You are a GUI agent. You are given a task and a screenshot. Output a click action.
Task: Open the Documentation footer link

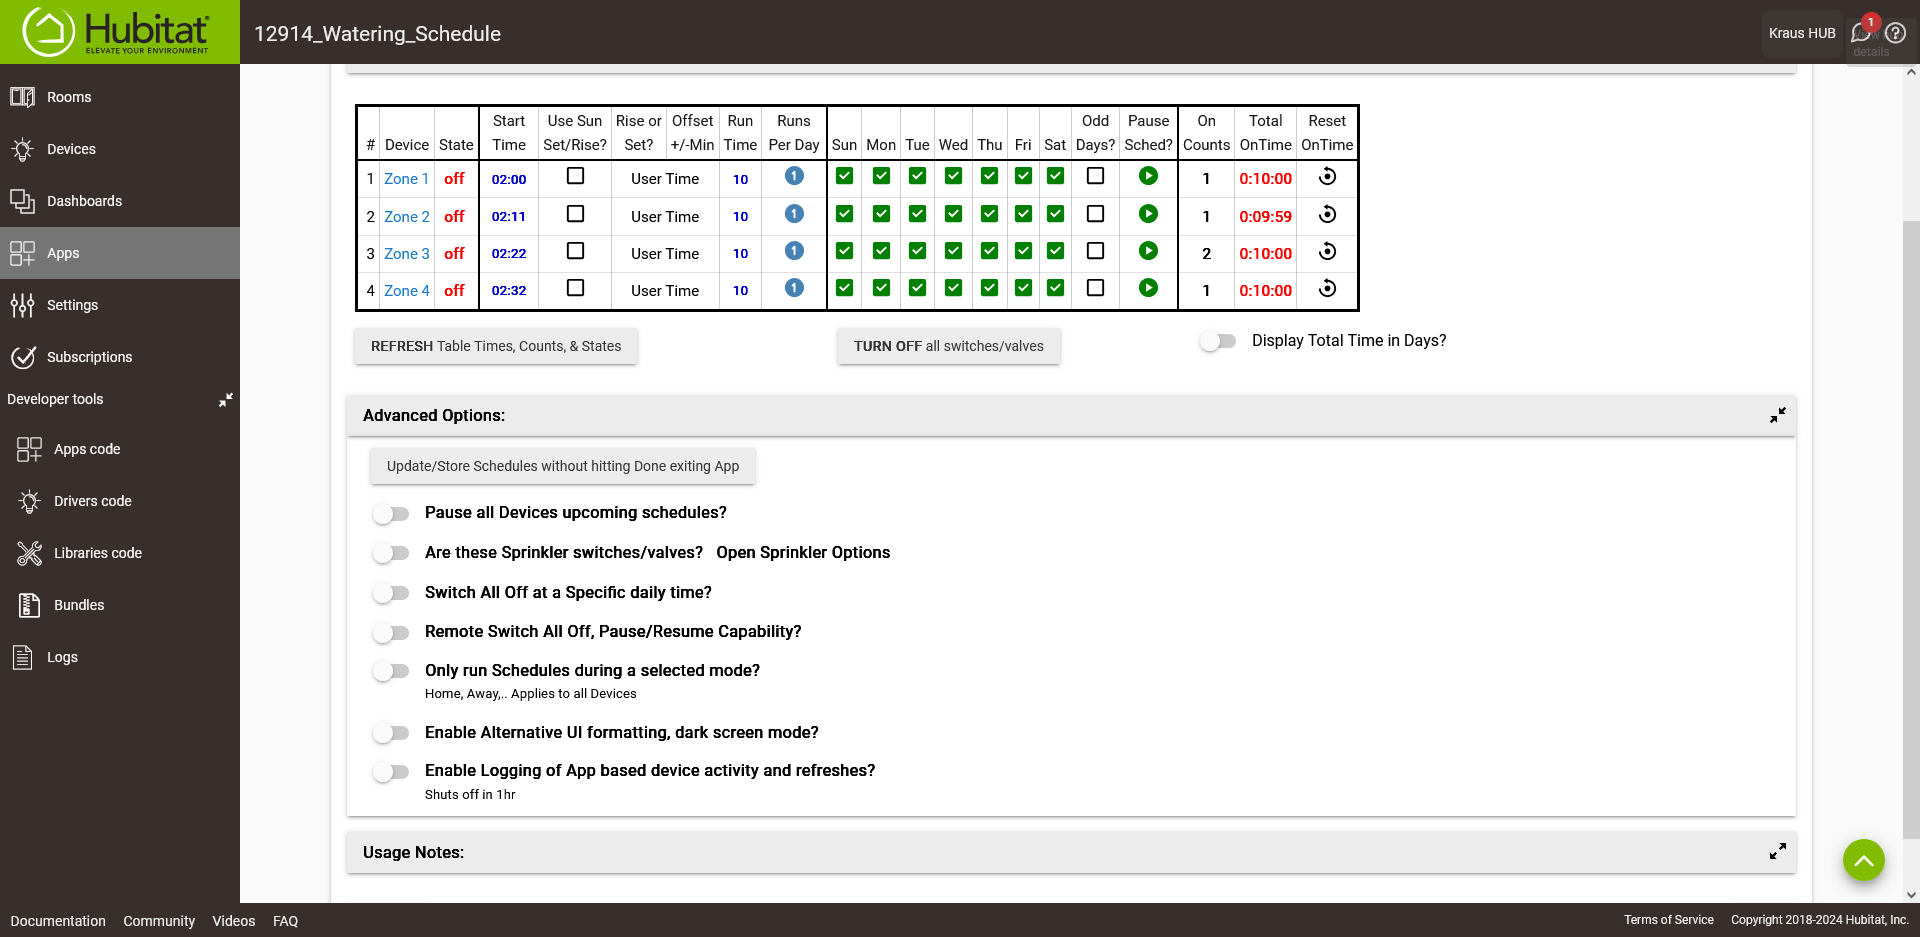(58, 921)
